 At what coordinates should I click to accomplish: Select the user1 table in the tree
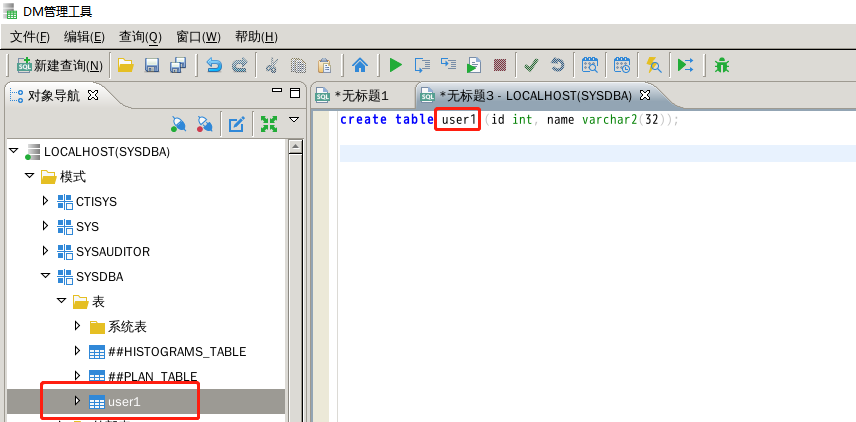(124, 402)
